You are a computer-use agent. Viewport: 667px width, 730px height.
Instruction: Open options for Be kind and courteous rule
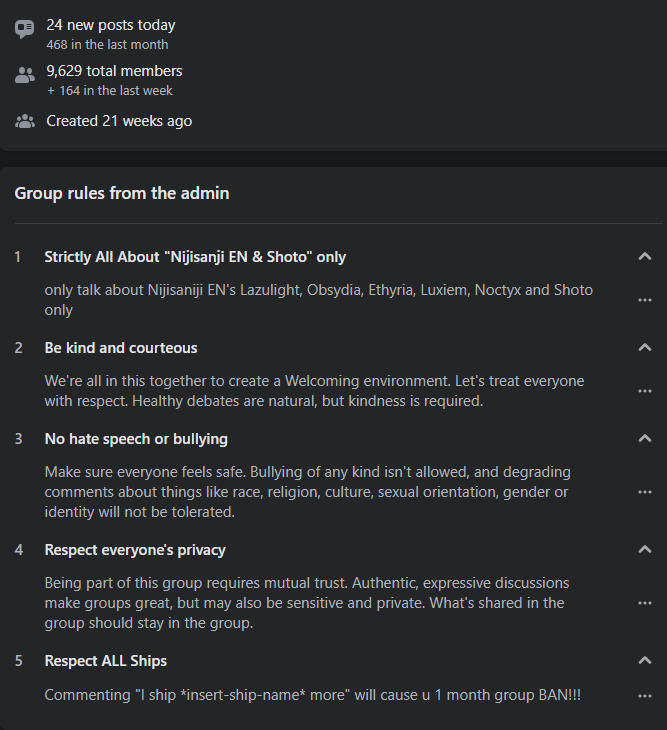(645, 391)
